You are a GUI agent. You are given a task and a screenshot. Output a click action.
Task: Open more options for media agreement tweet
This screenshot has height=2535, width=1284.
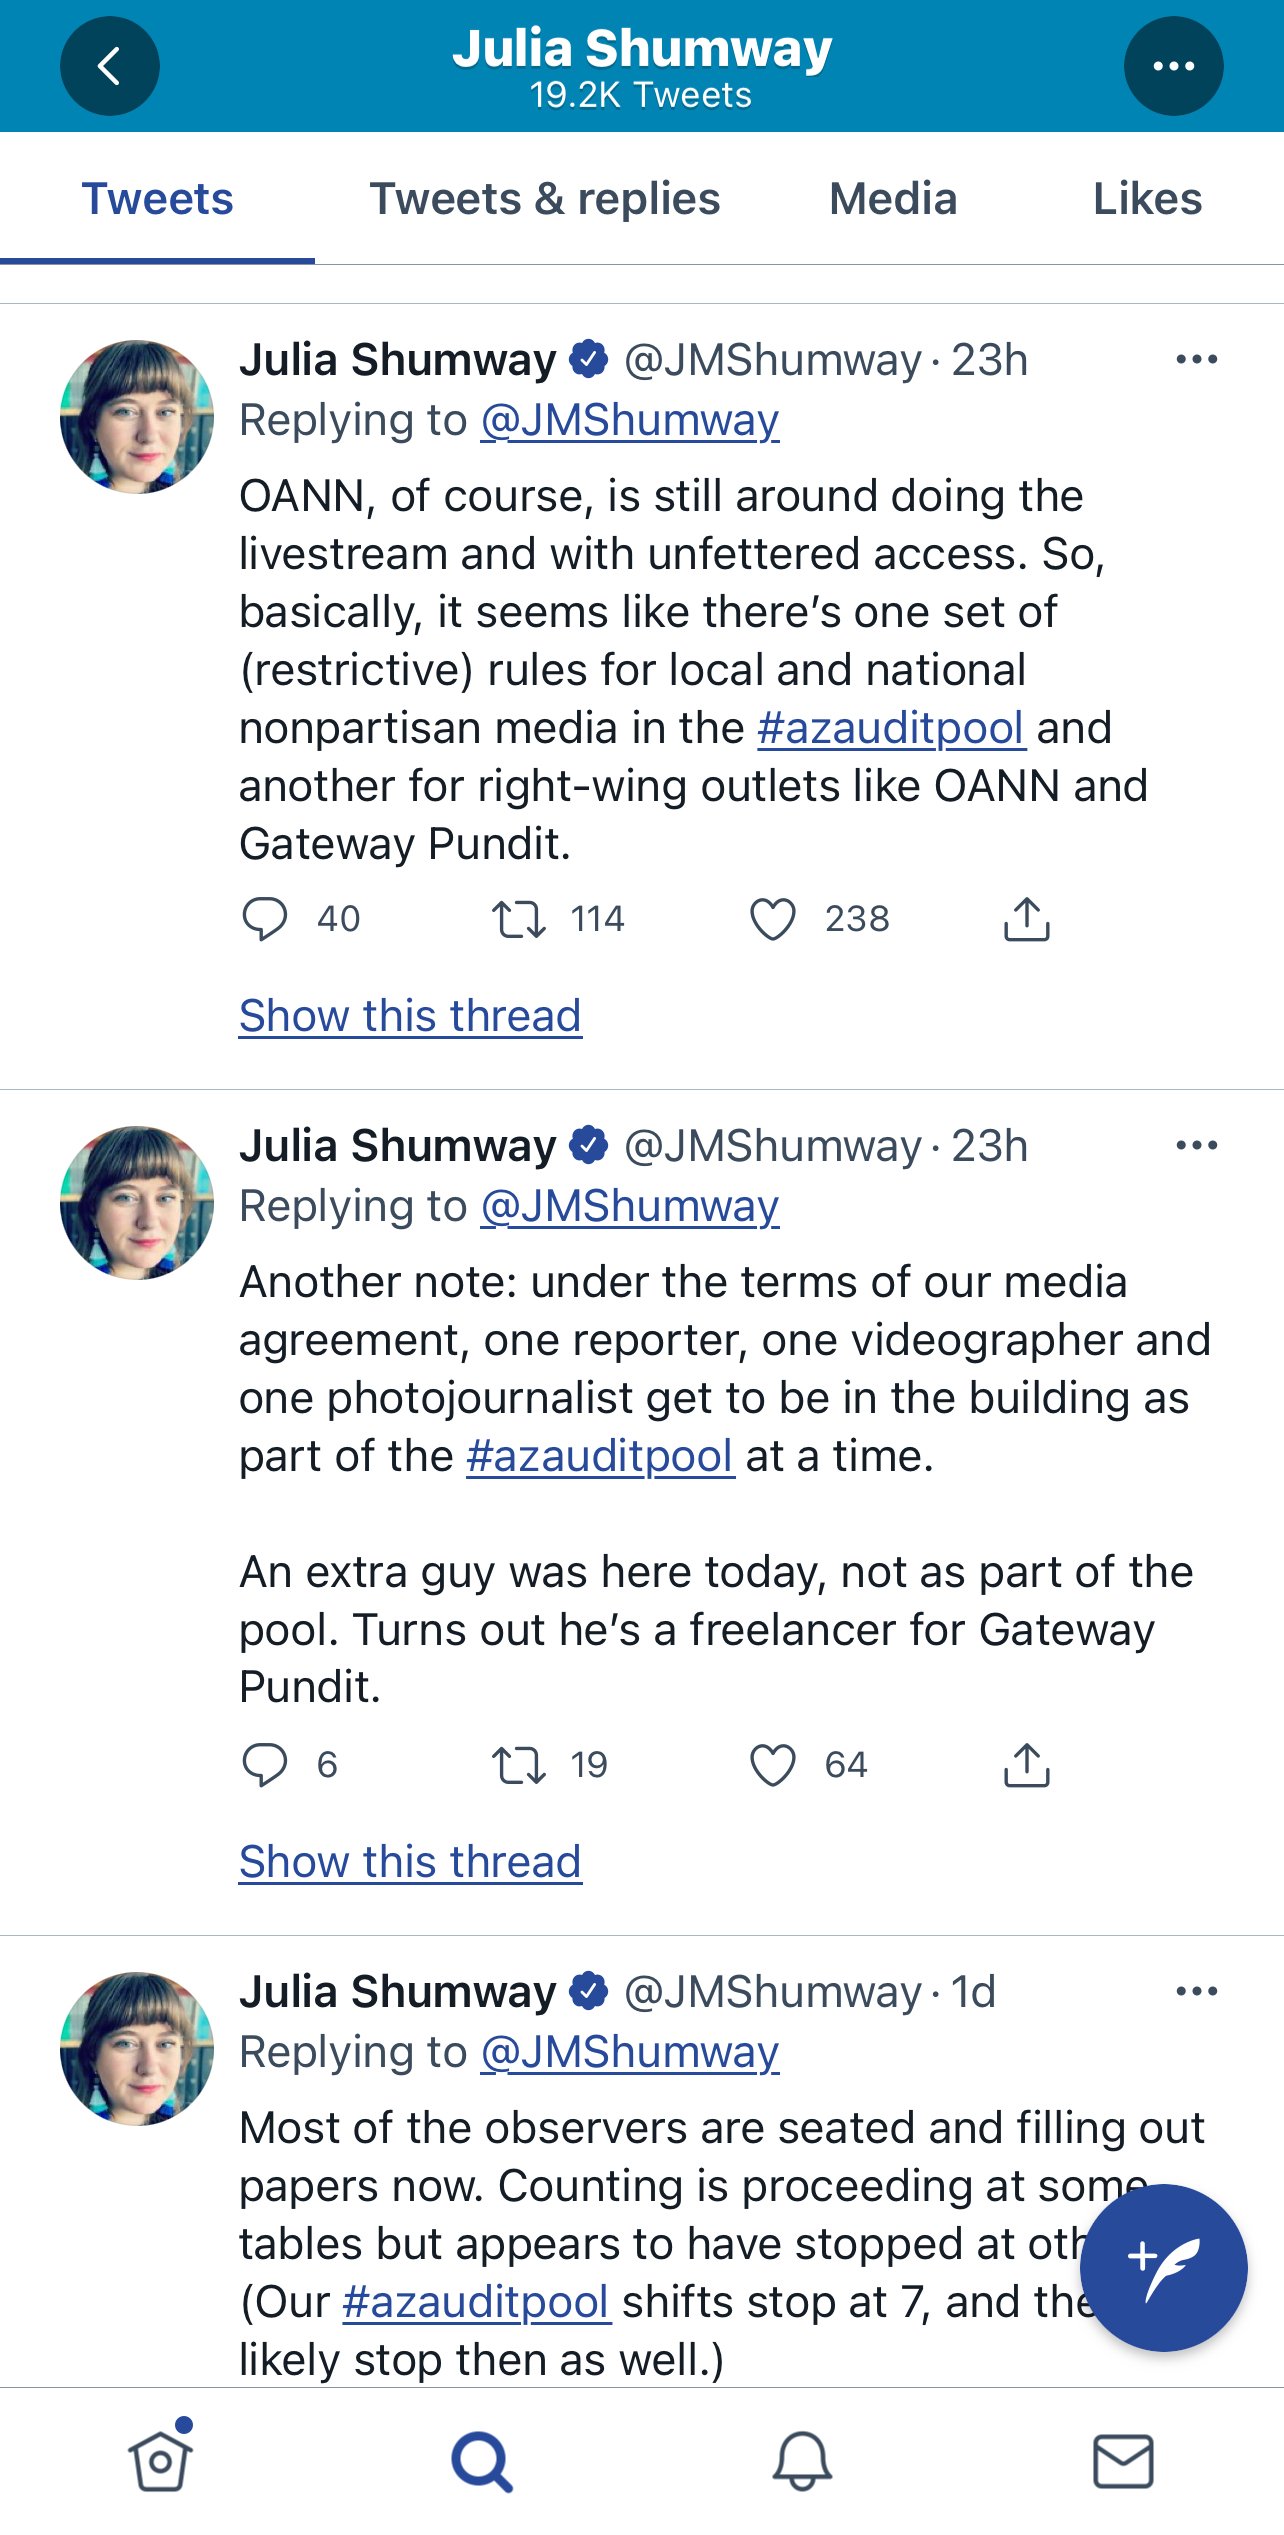pyautogui.click(x=1196, y=1146)
